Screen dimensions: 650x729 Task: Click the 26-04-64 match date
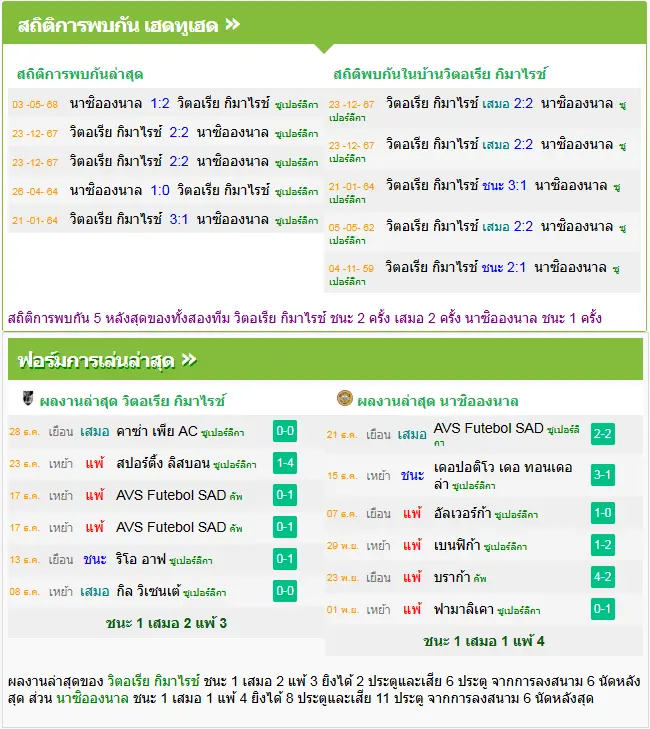coord(35,191)
